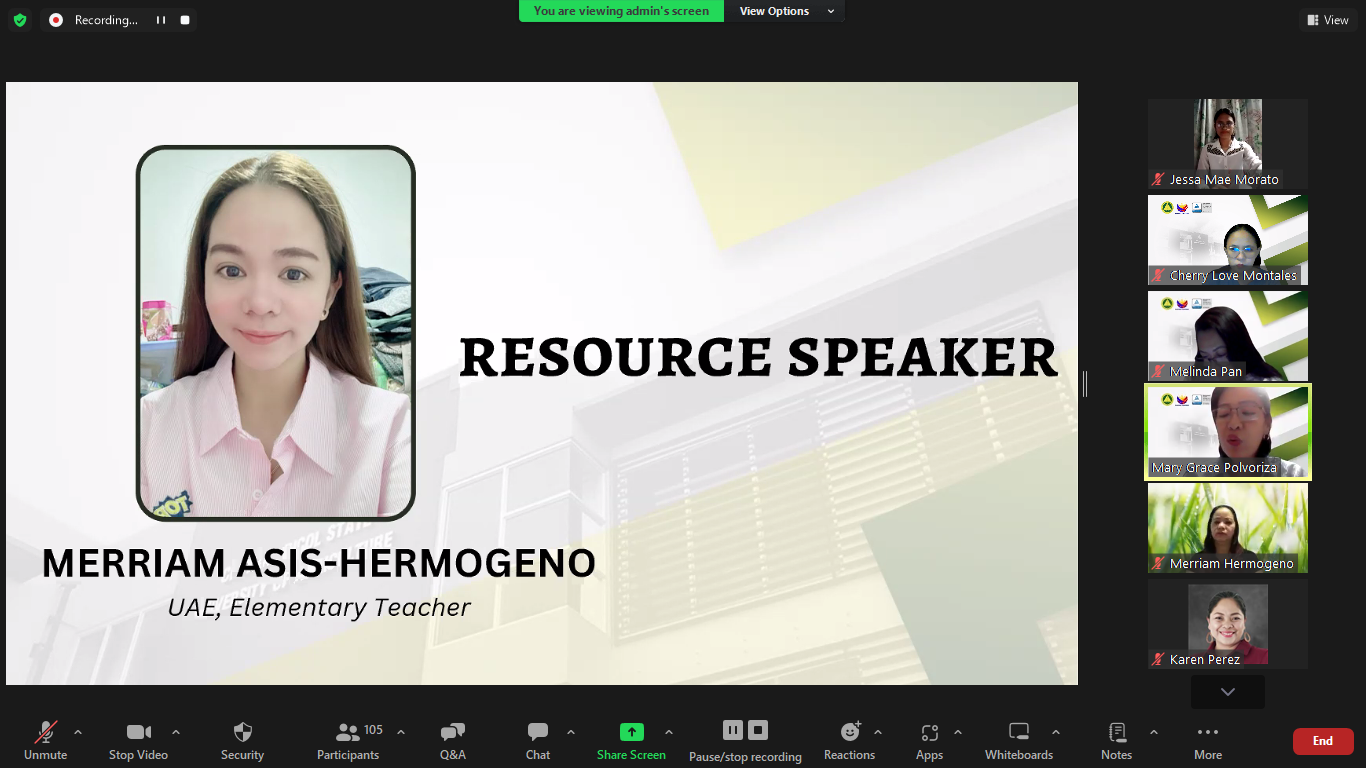Pause recording in the top recording bar
Screen dimensions: 1366x768
point(160,20)
